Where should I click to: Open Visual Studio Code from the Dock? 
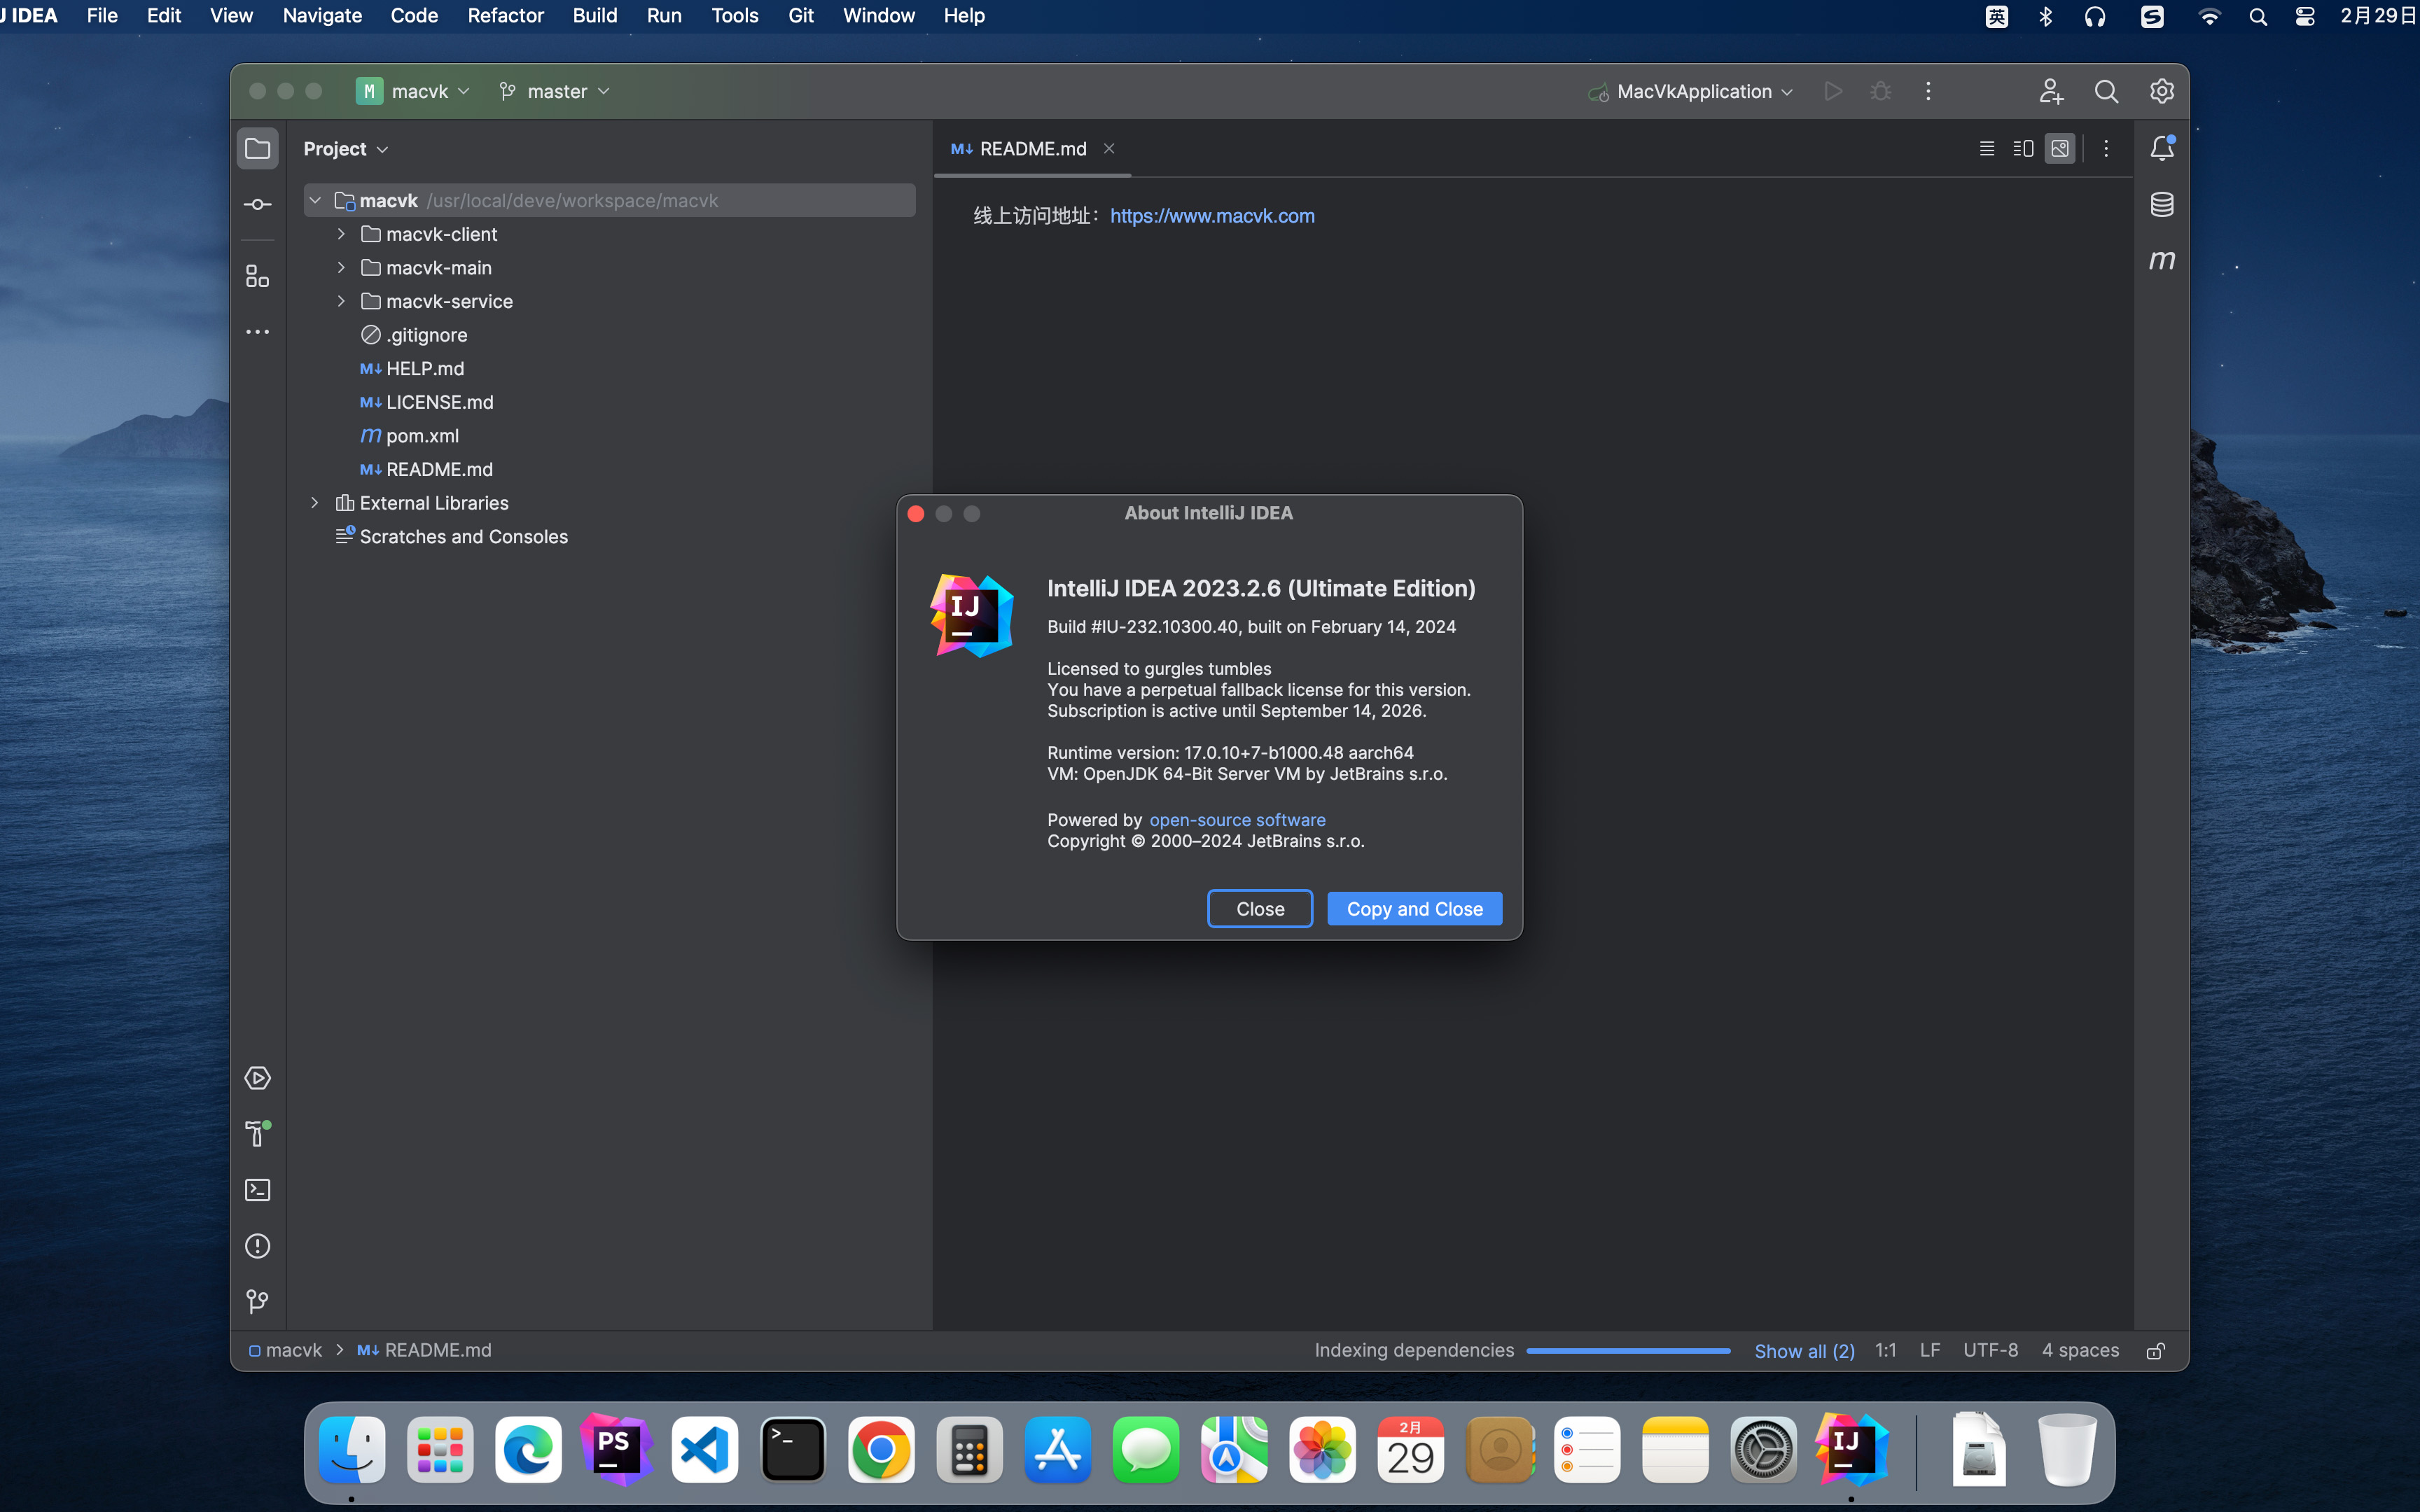[x=705, y=1450]
